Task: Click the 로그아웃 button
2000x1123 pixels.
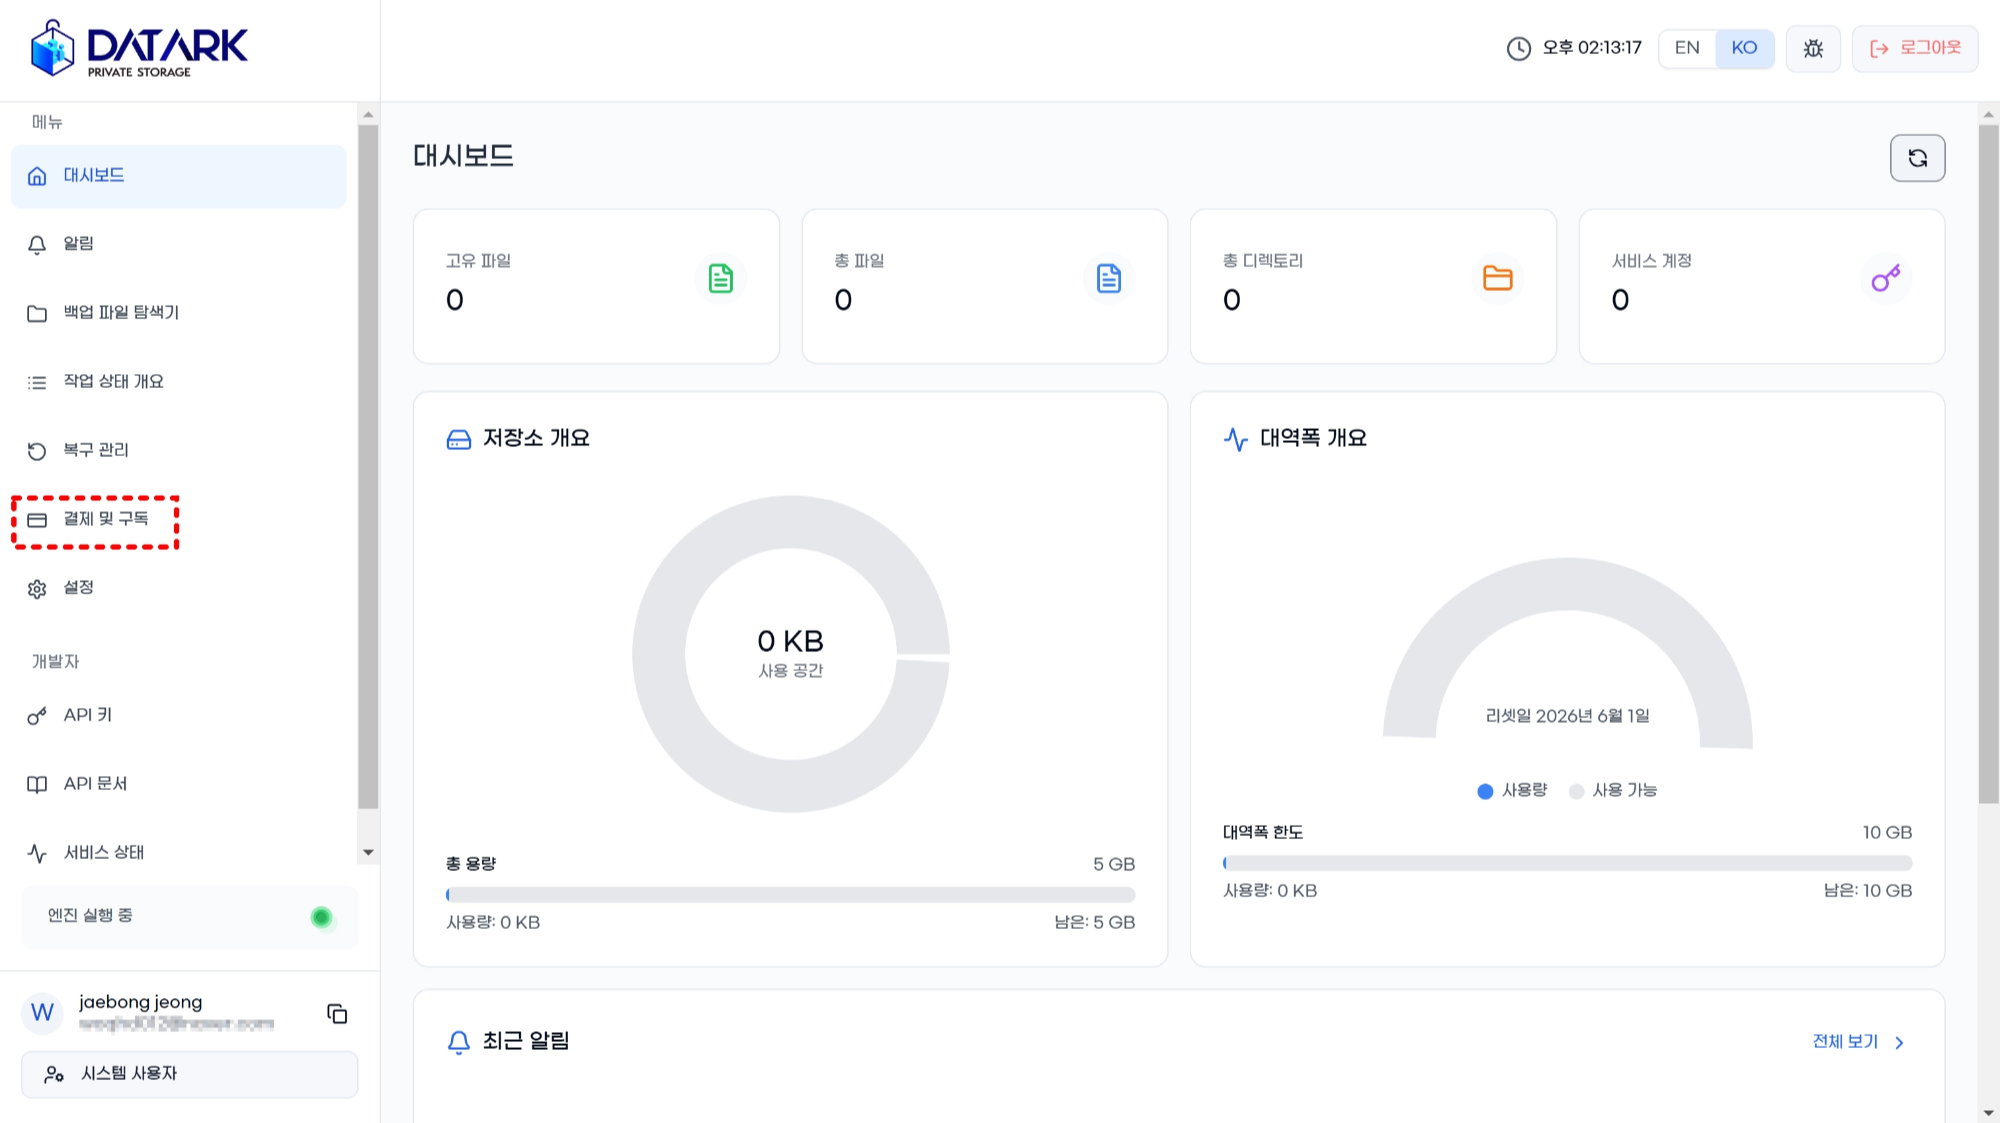Action: click(x=1915, y=48)
